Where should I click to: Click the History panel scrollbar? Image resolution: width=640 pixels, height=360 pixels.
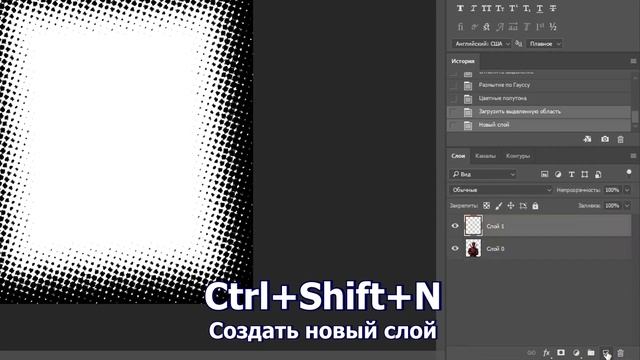pos(635,117)
